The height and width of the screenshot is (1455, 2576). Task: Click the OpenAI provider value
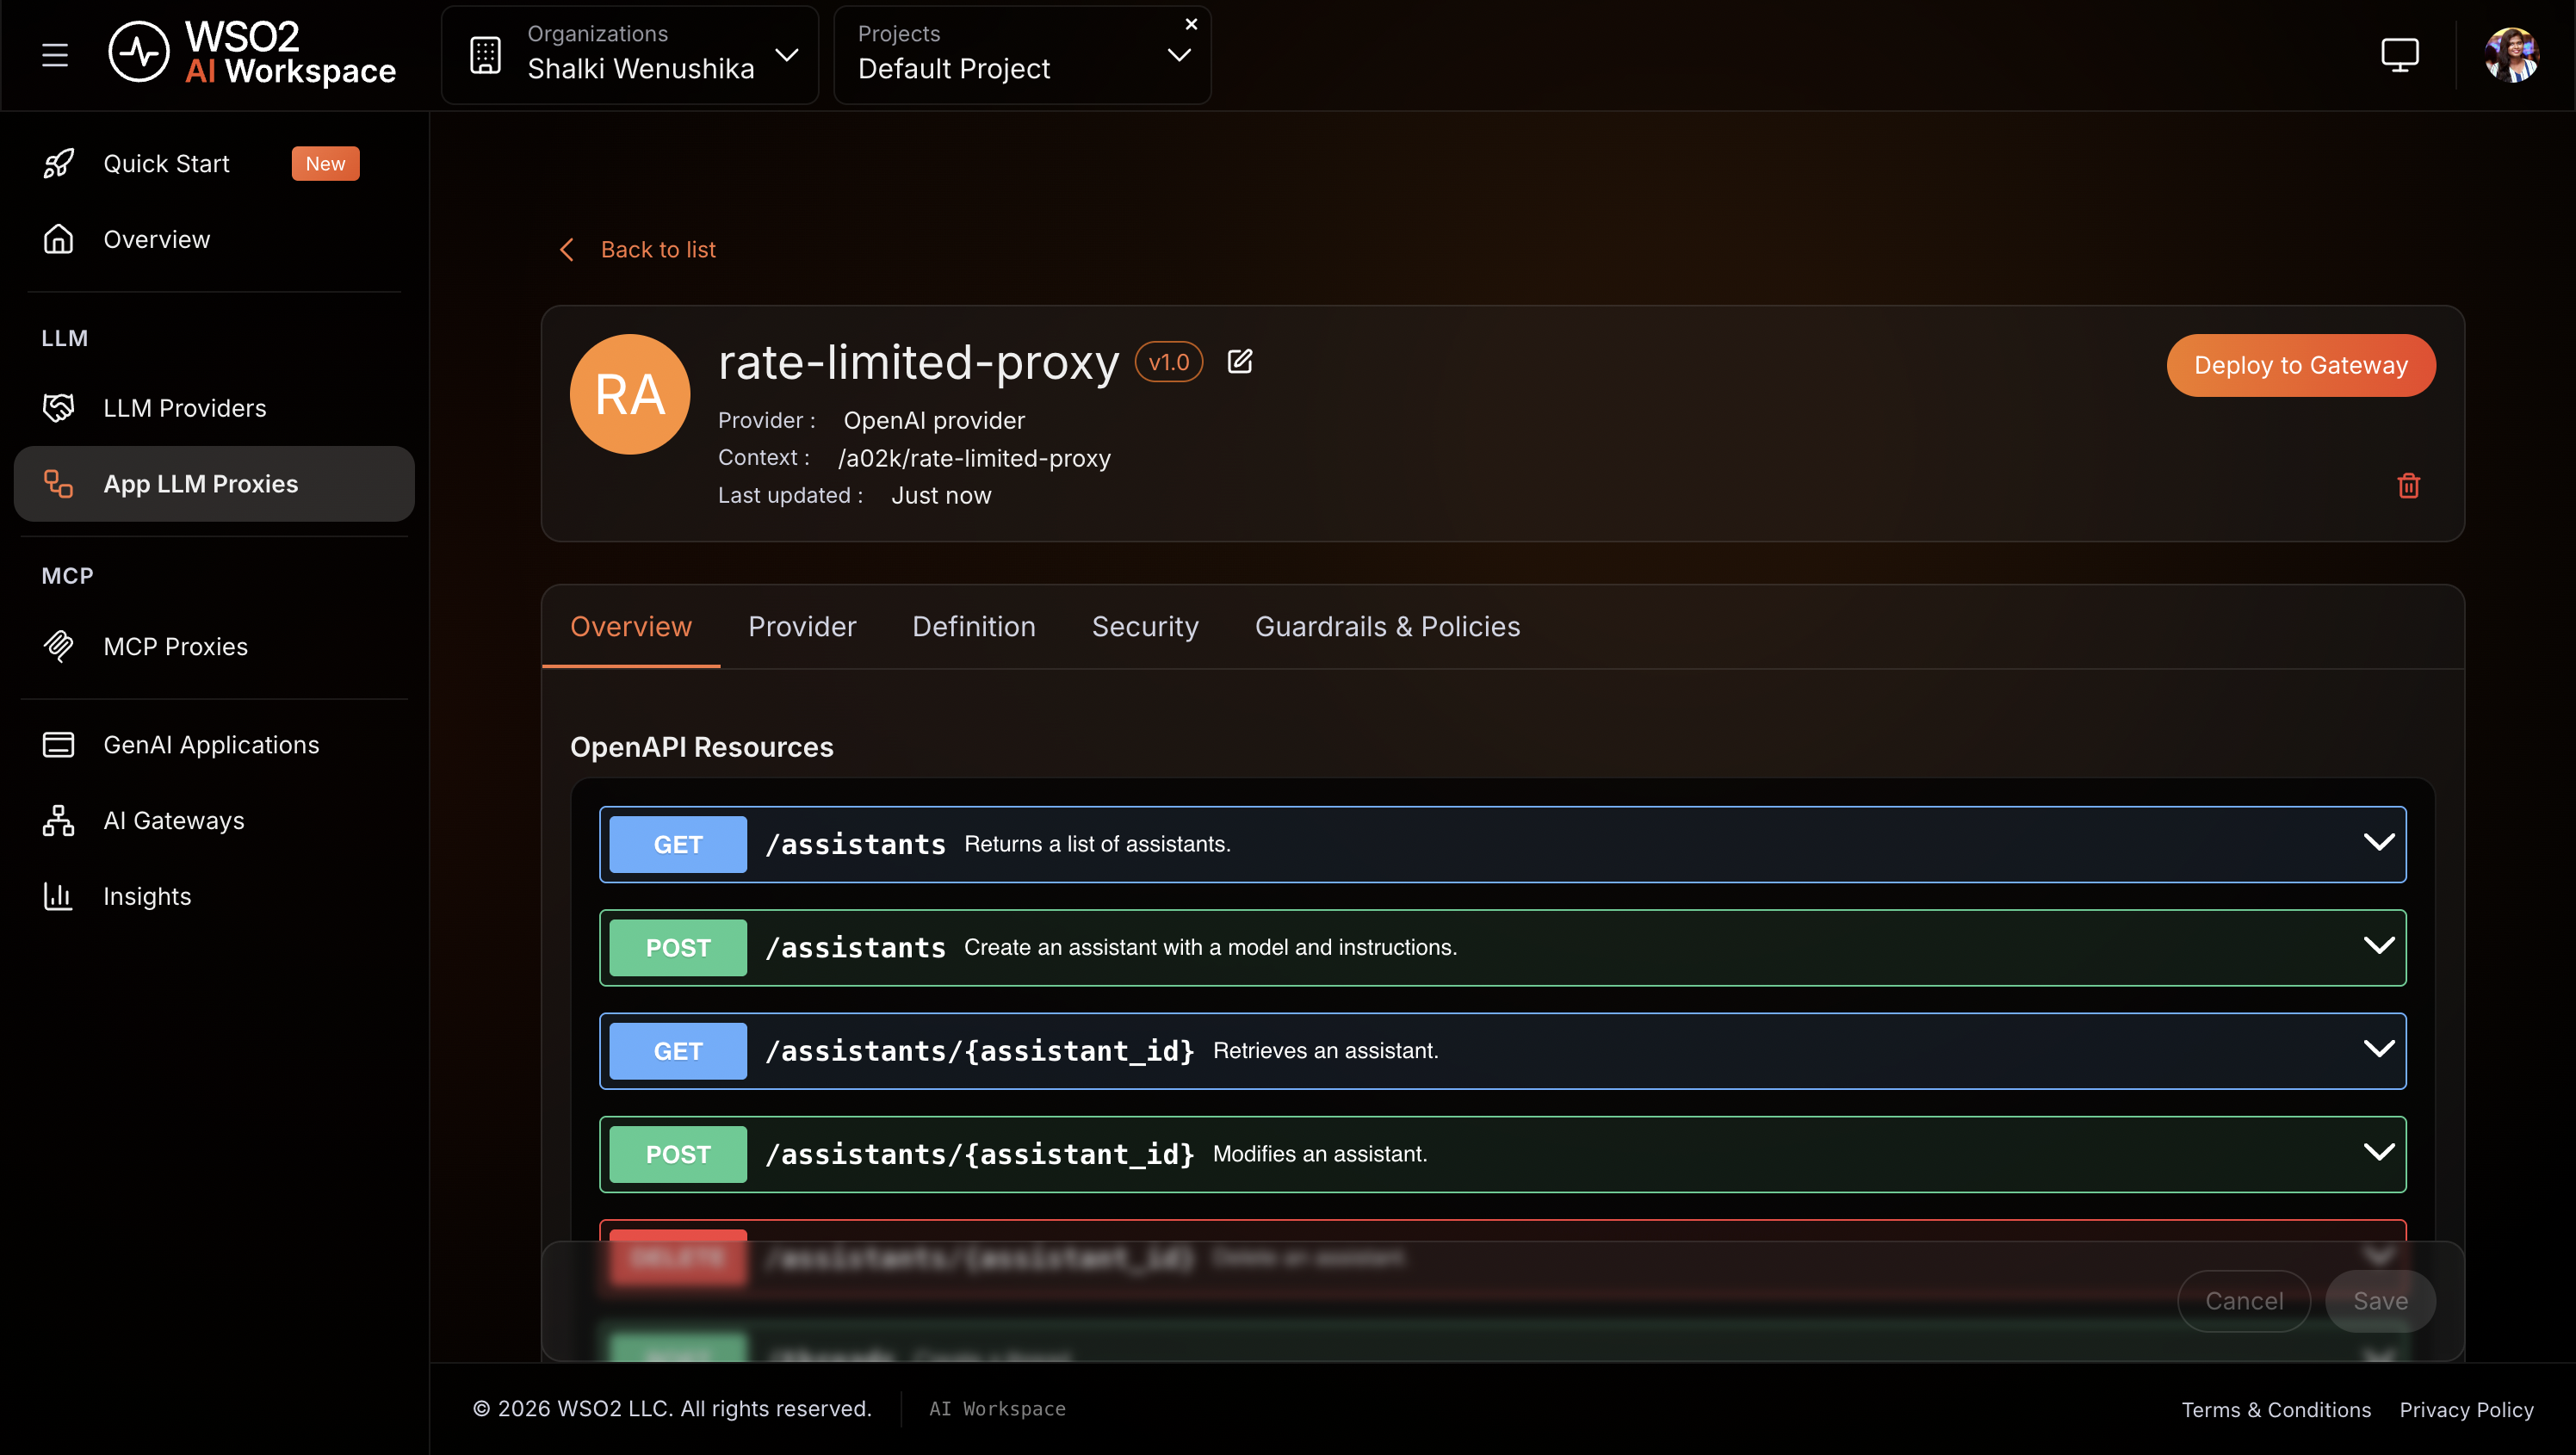[934, 421]
